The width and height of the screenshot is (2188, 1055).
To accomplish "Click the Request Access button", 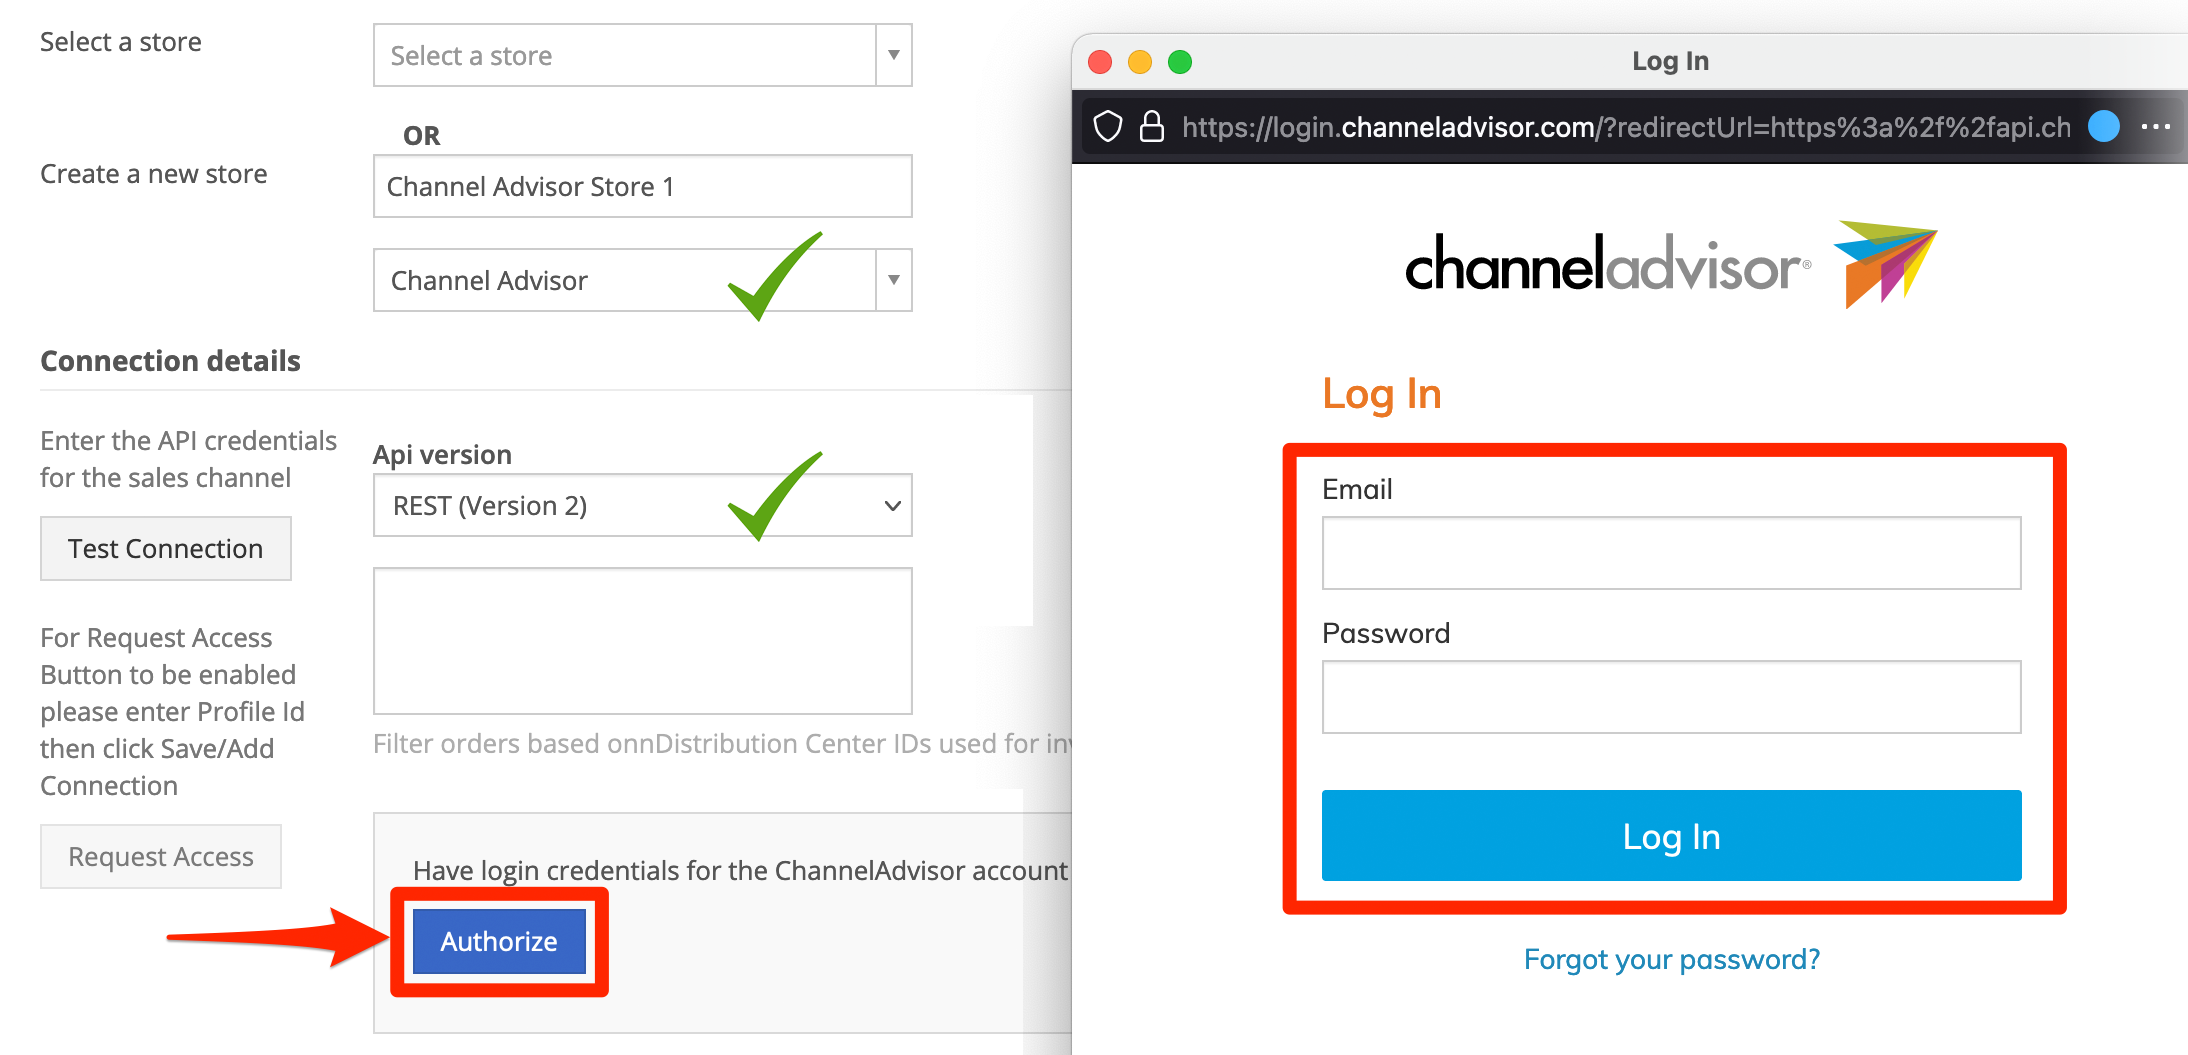I will tap(161, 856).
